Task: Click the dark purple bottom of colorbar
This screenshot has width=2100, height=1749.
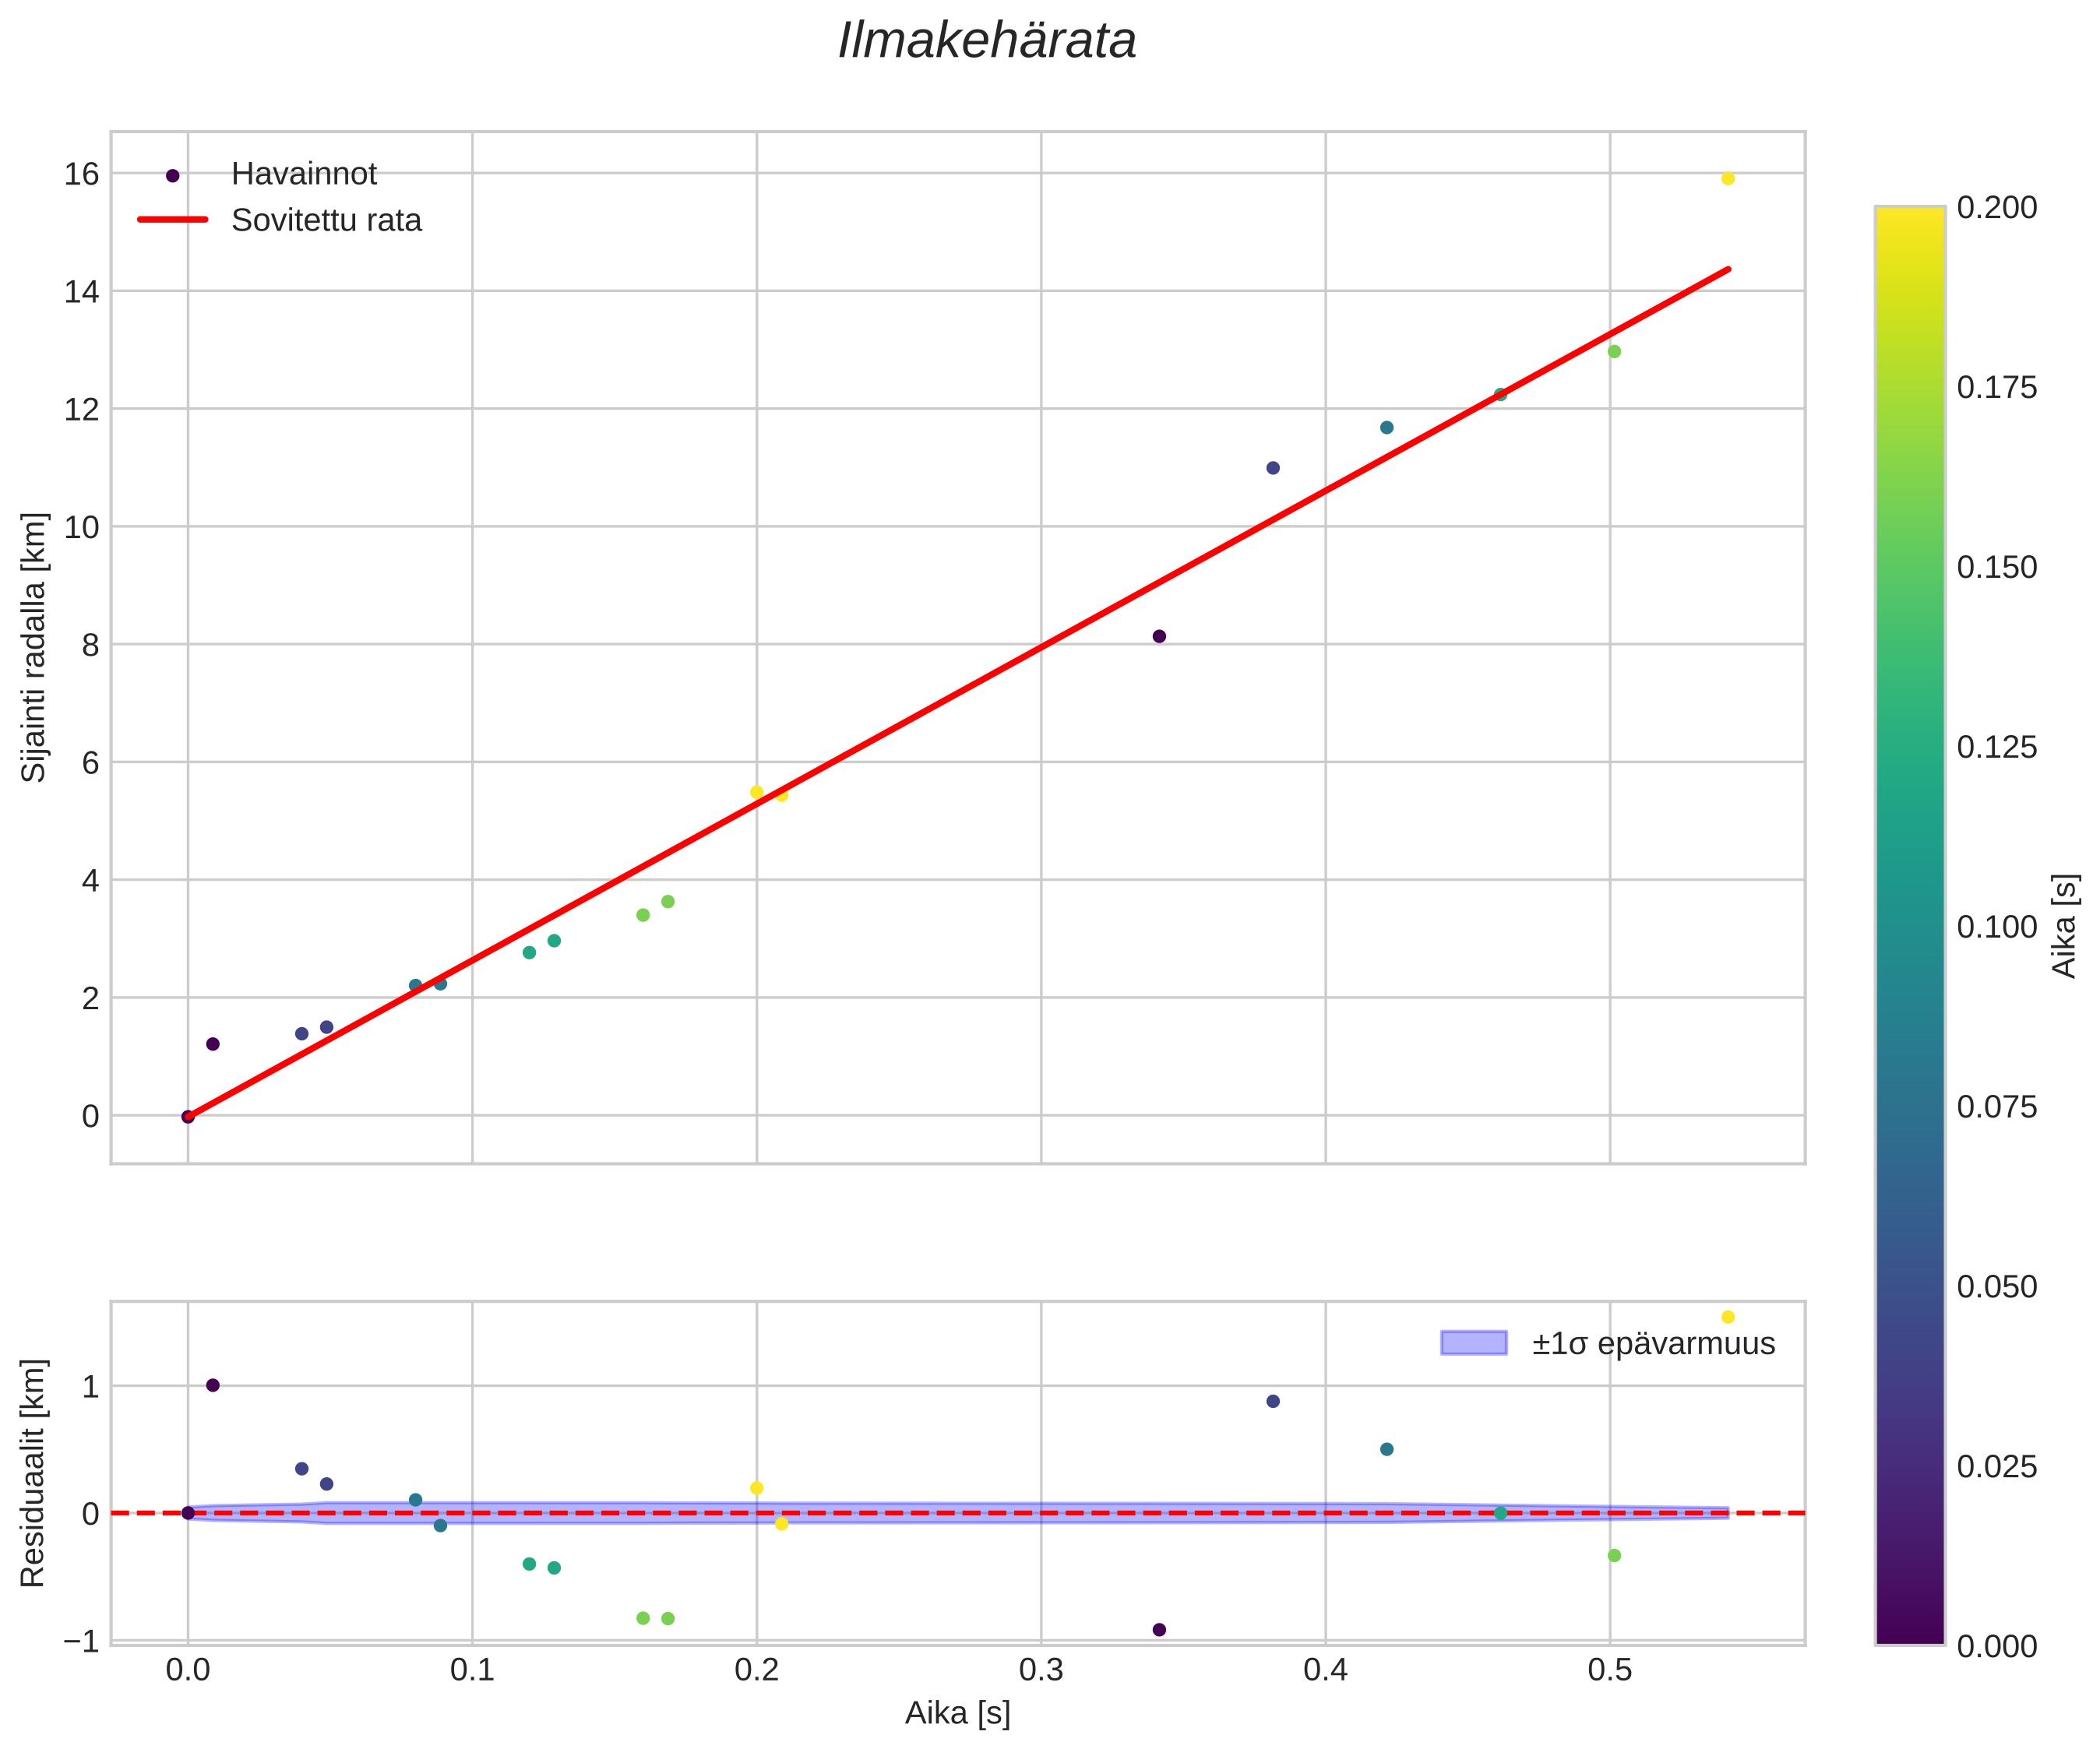Action: click(x=1909, y=1628)
